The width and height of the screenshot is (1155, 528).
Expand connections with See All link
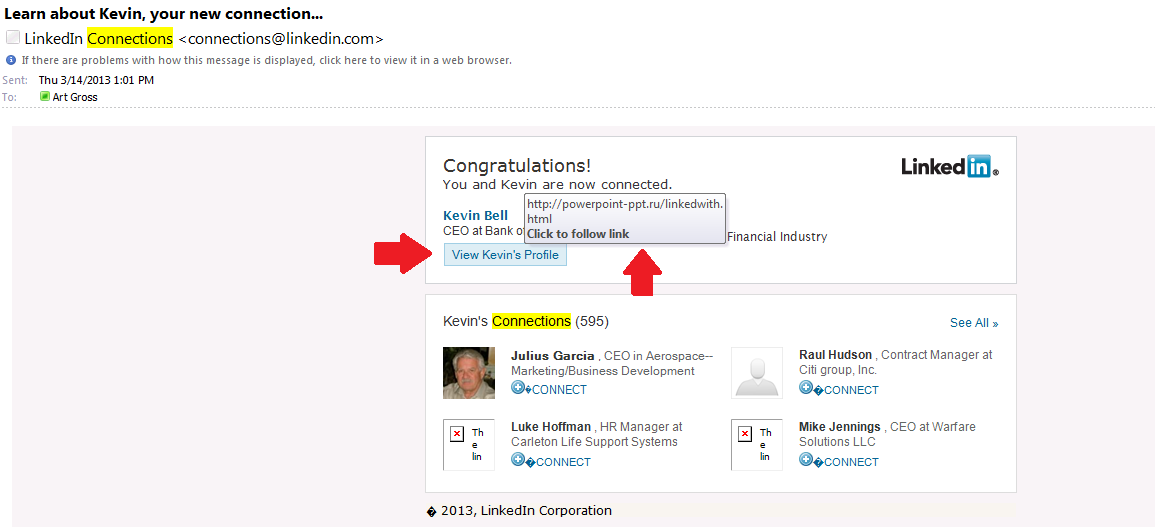(973, 323)
